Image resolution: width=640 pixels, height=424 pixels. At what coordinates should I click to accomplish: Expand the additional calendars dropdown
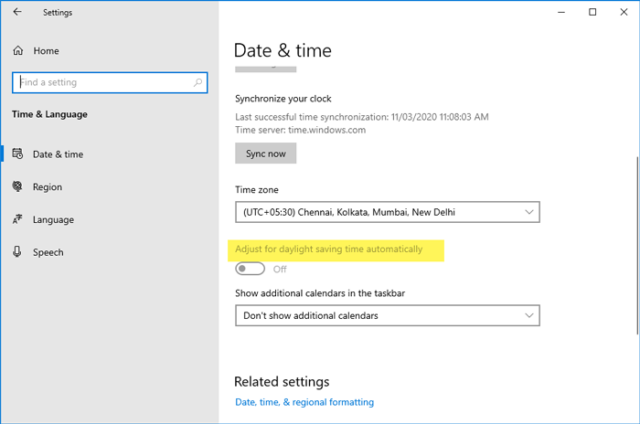[x=387, y=316]
